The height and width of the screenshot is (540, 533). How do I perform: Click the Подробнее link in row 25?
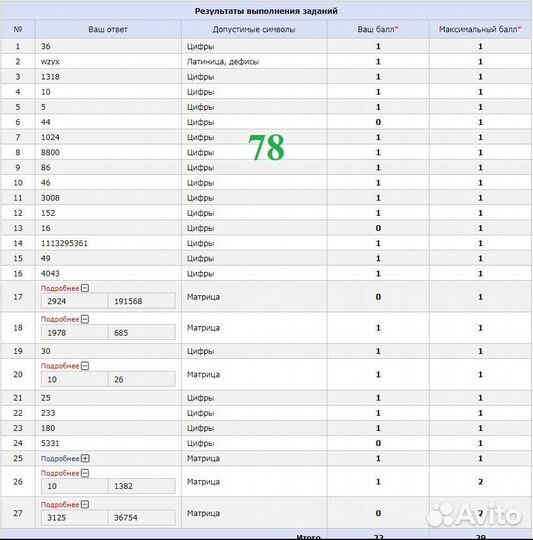pyautogui.click(x=60, y=459)
